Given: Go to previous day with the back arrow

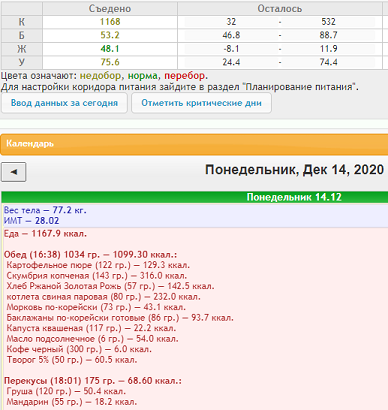Looking at the screenshot, I should 14,172.
